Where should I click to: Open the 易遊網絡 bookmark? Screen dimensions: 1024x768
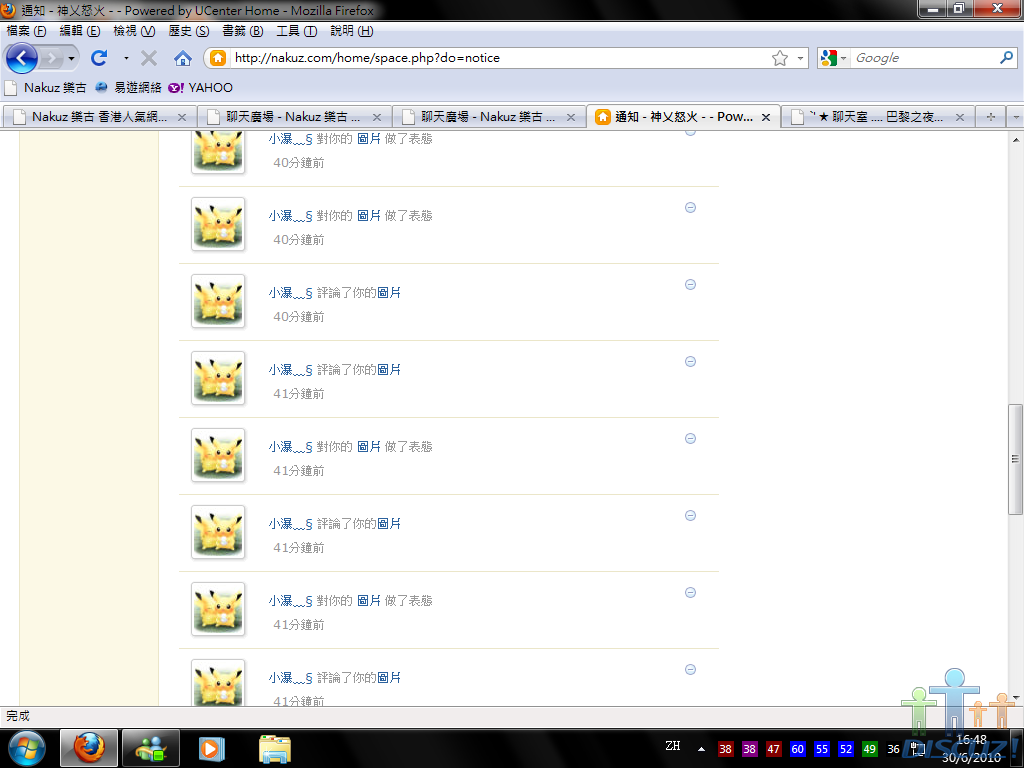pos(128,88)
